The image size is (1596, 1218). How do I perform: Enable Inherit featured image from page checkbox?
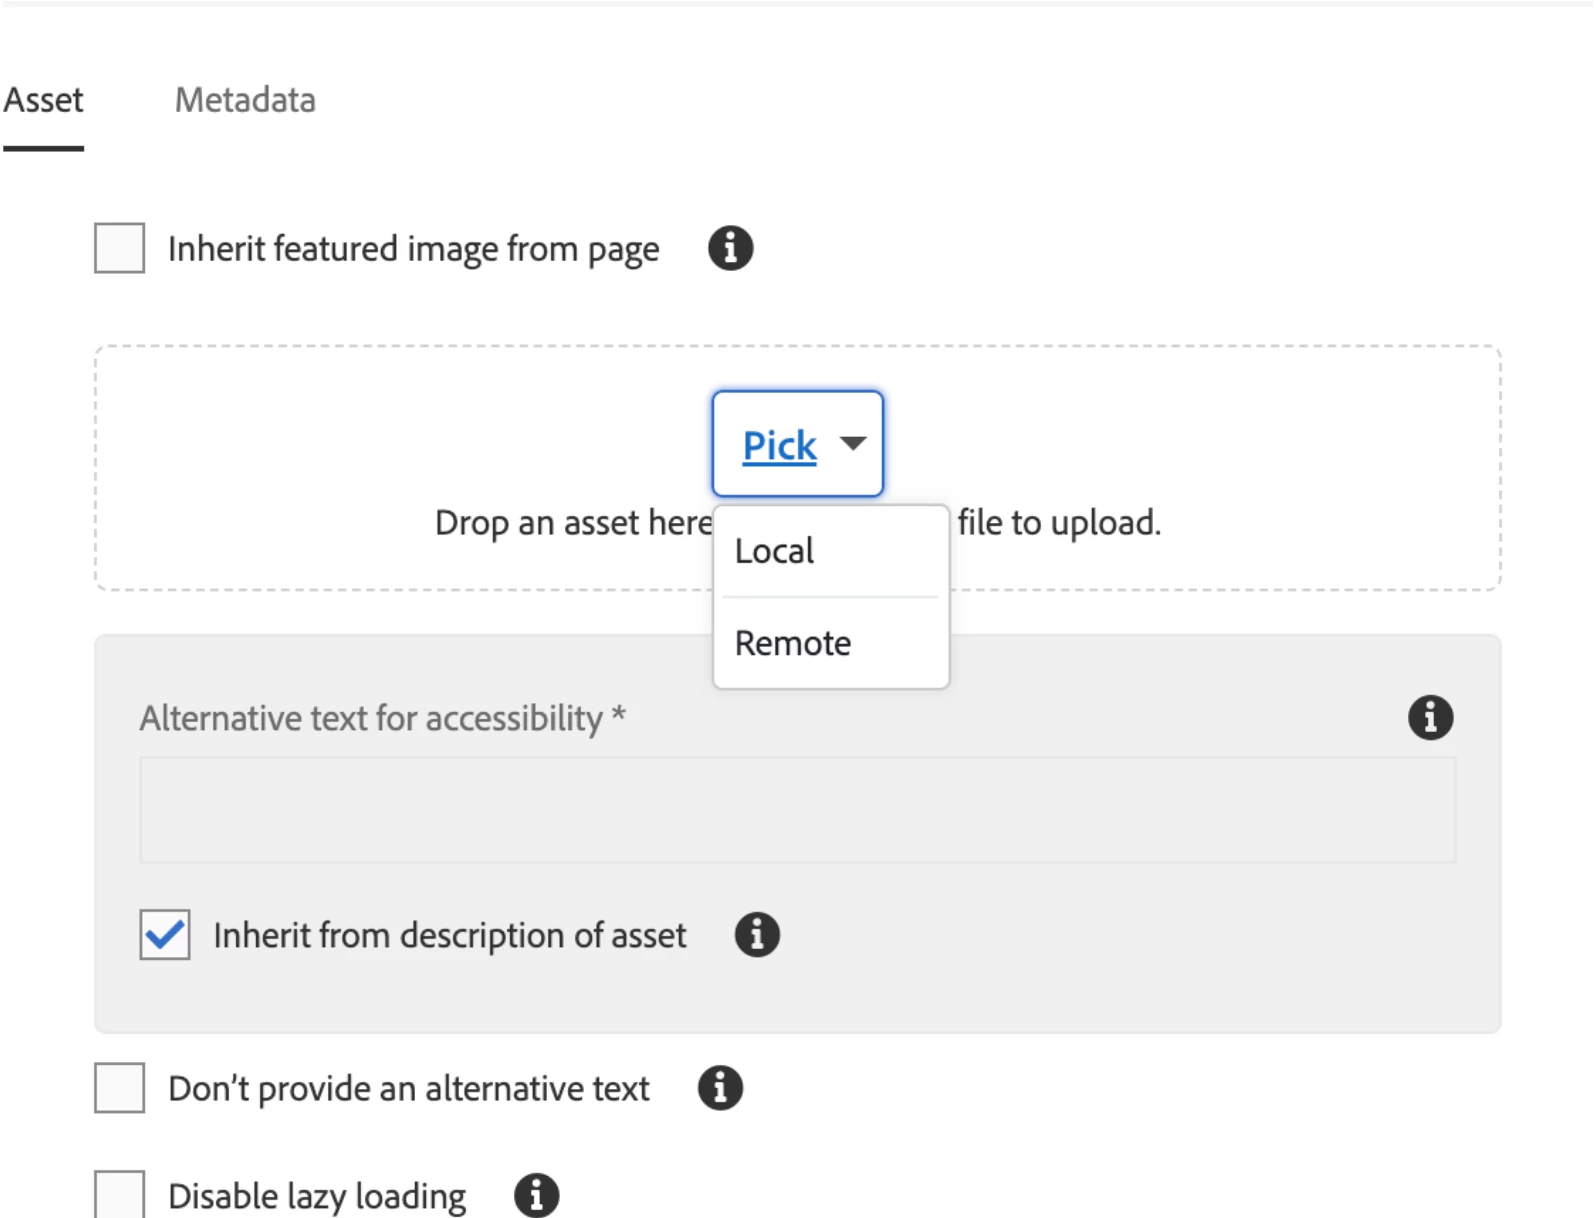[x=120, y=248]
